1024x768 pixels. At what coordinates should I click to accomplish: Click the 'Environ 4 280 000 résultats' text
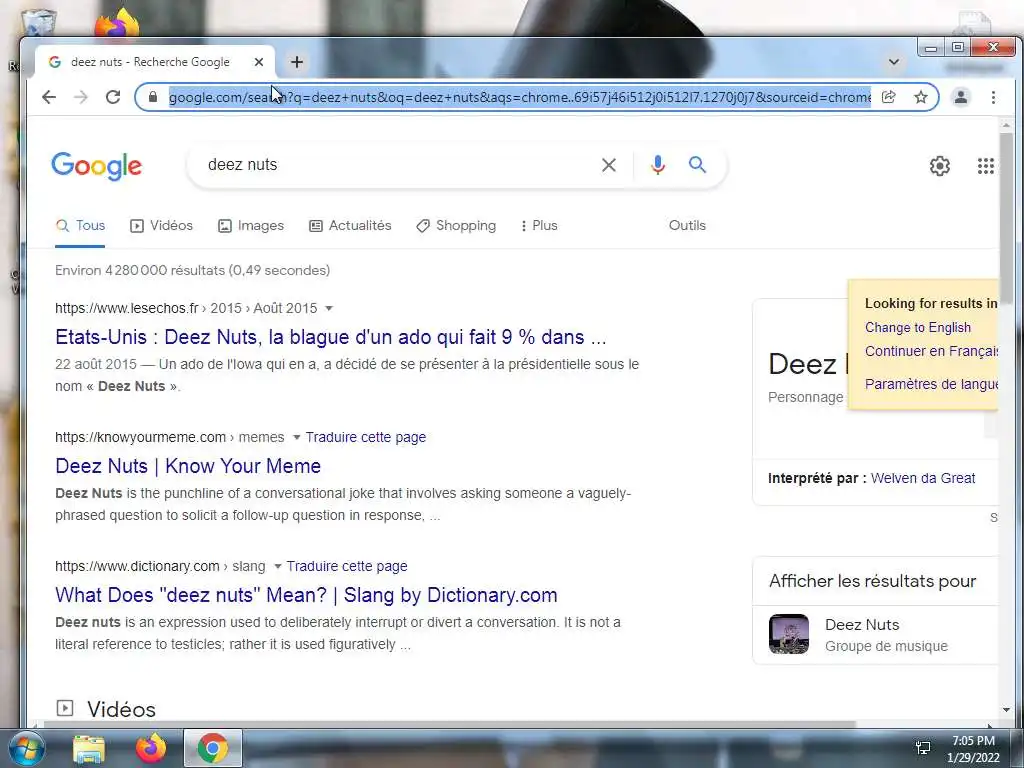pos(193,270)
